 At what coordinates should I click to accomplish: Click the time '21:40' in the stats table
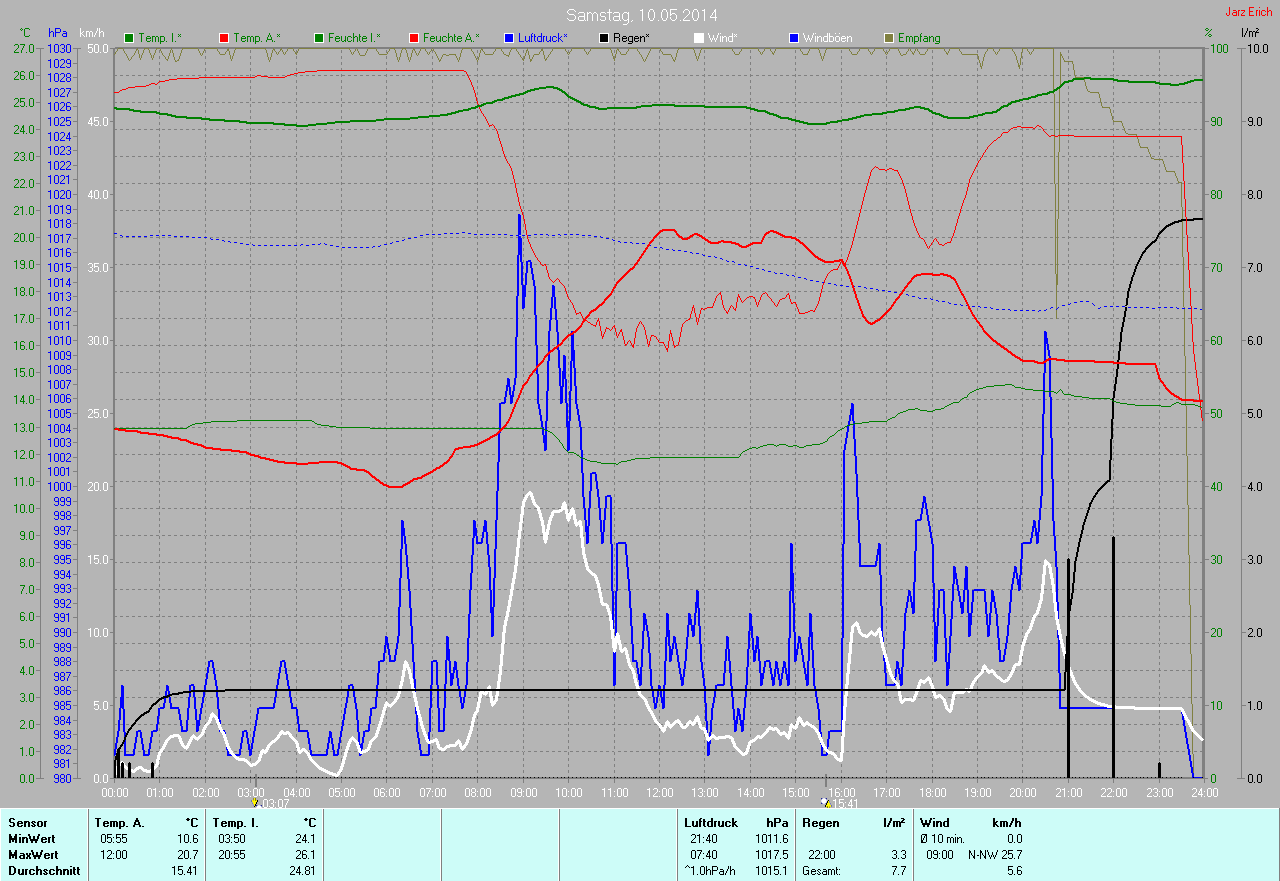coord(704,839)
